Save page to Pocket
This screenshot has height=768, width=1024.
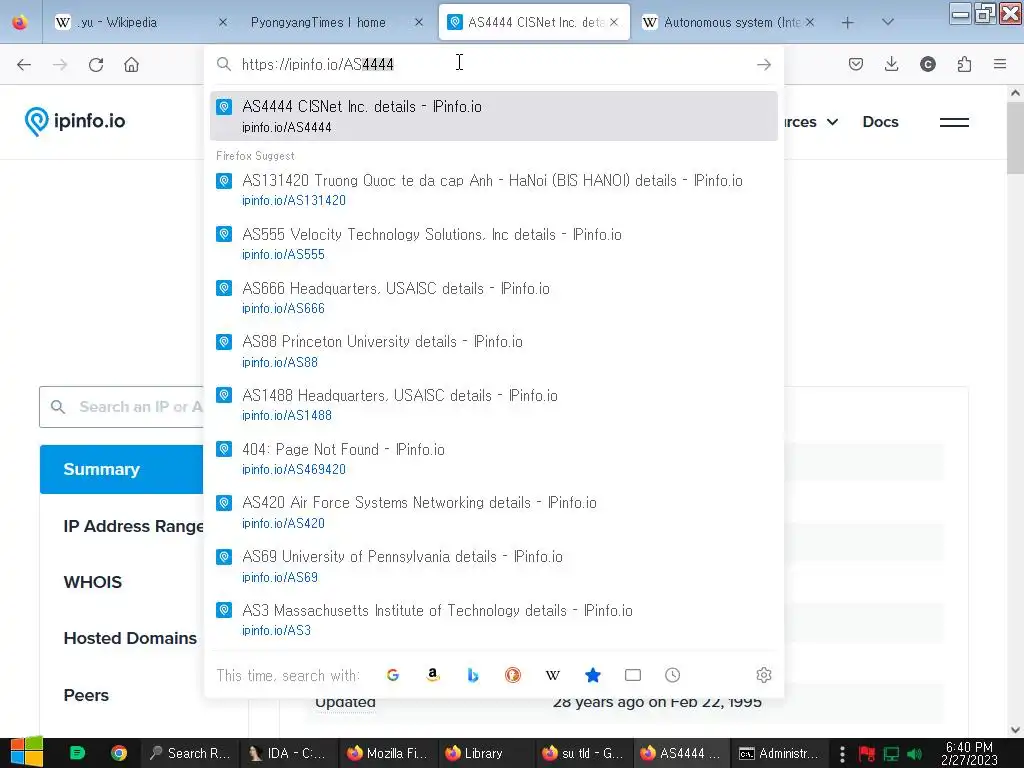tap(856, 64)
